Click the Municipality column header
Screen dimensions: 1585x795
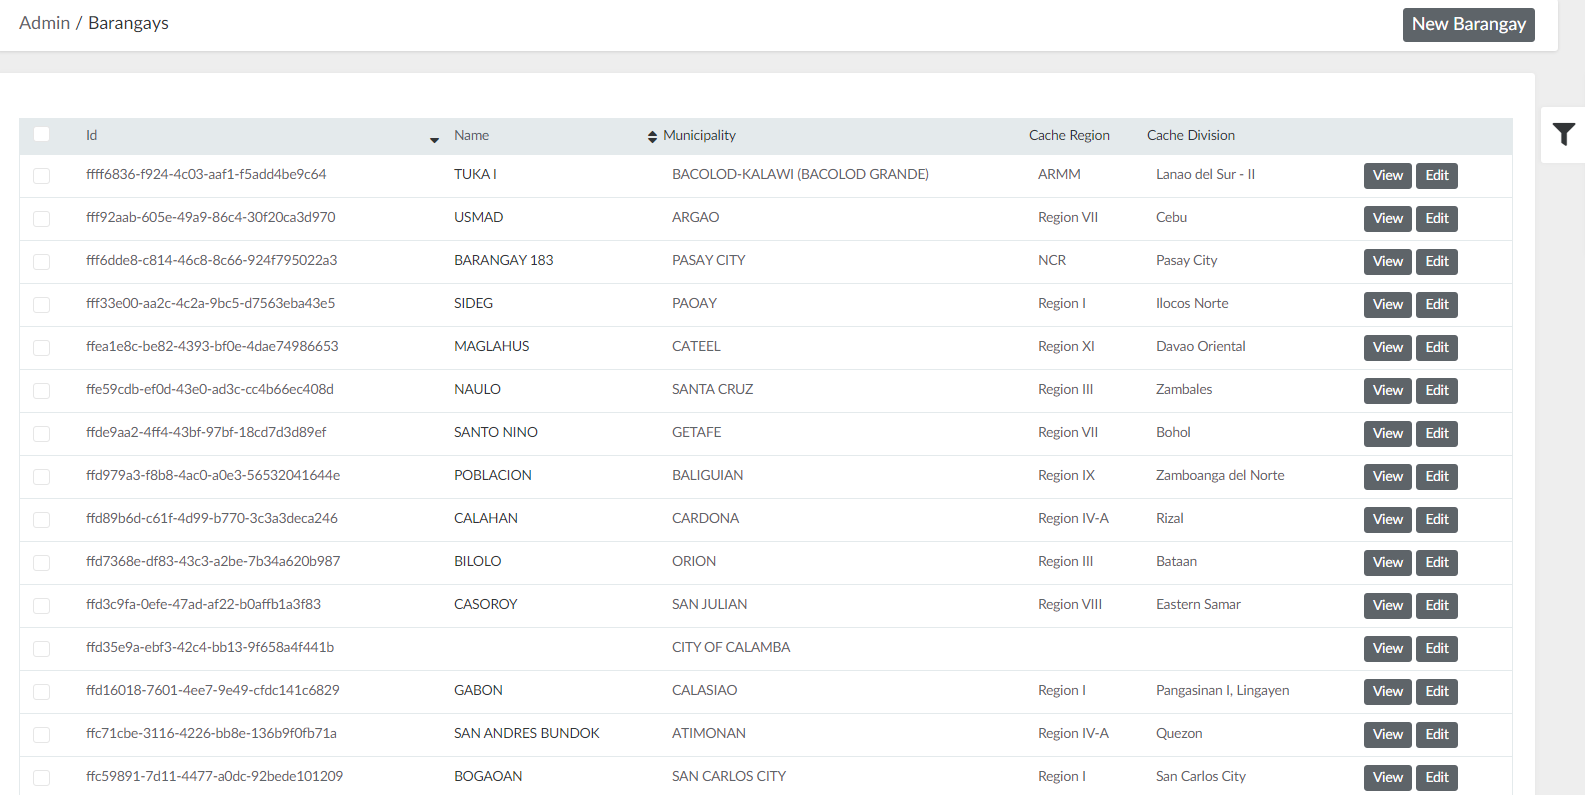pos(699,135)
